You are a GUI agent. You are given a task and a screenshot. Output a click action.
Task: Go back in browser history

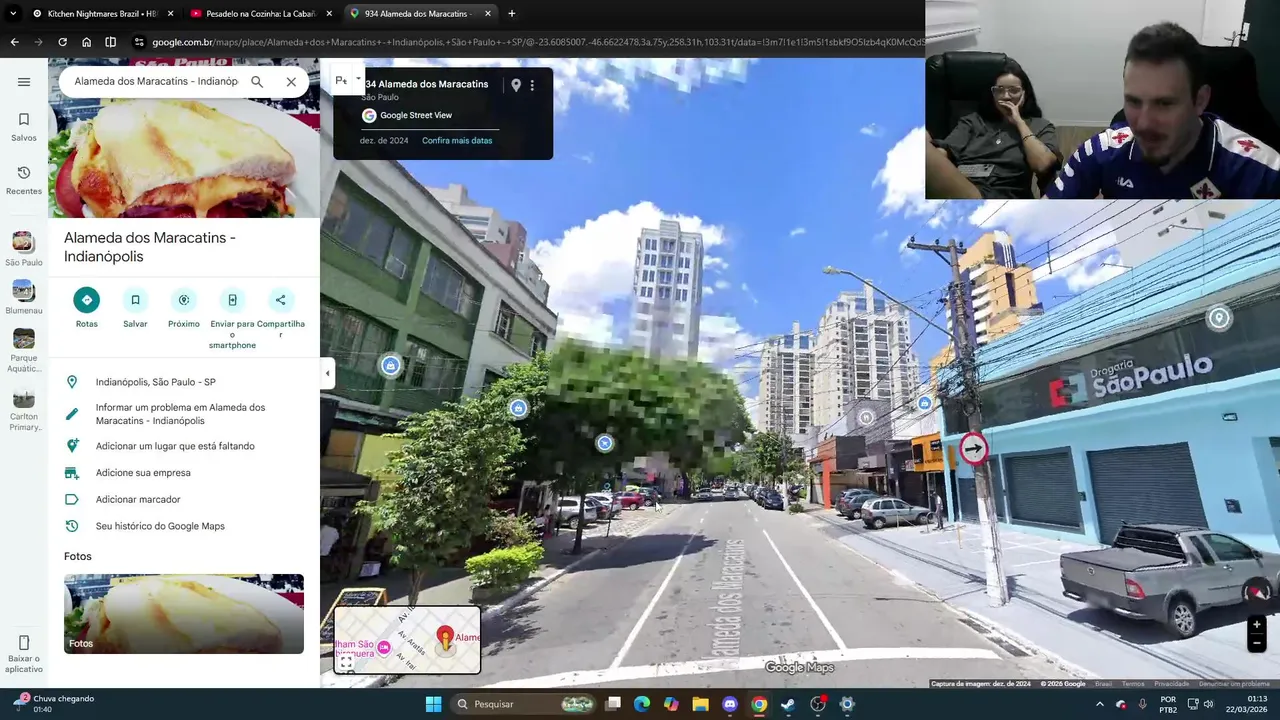click(14, 42)
